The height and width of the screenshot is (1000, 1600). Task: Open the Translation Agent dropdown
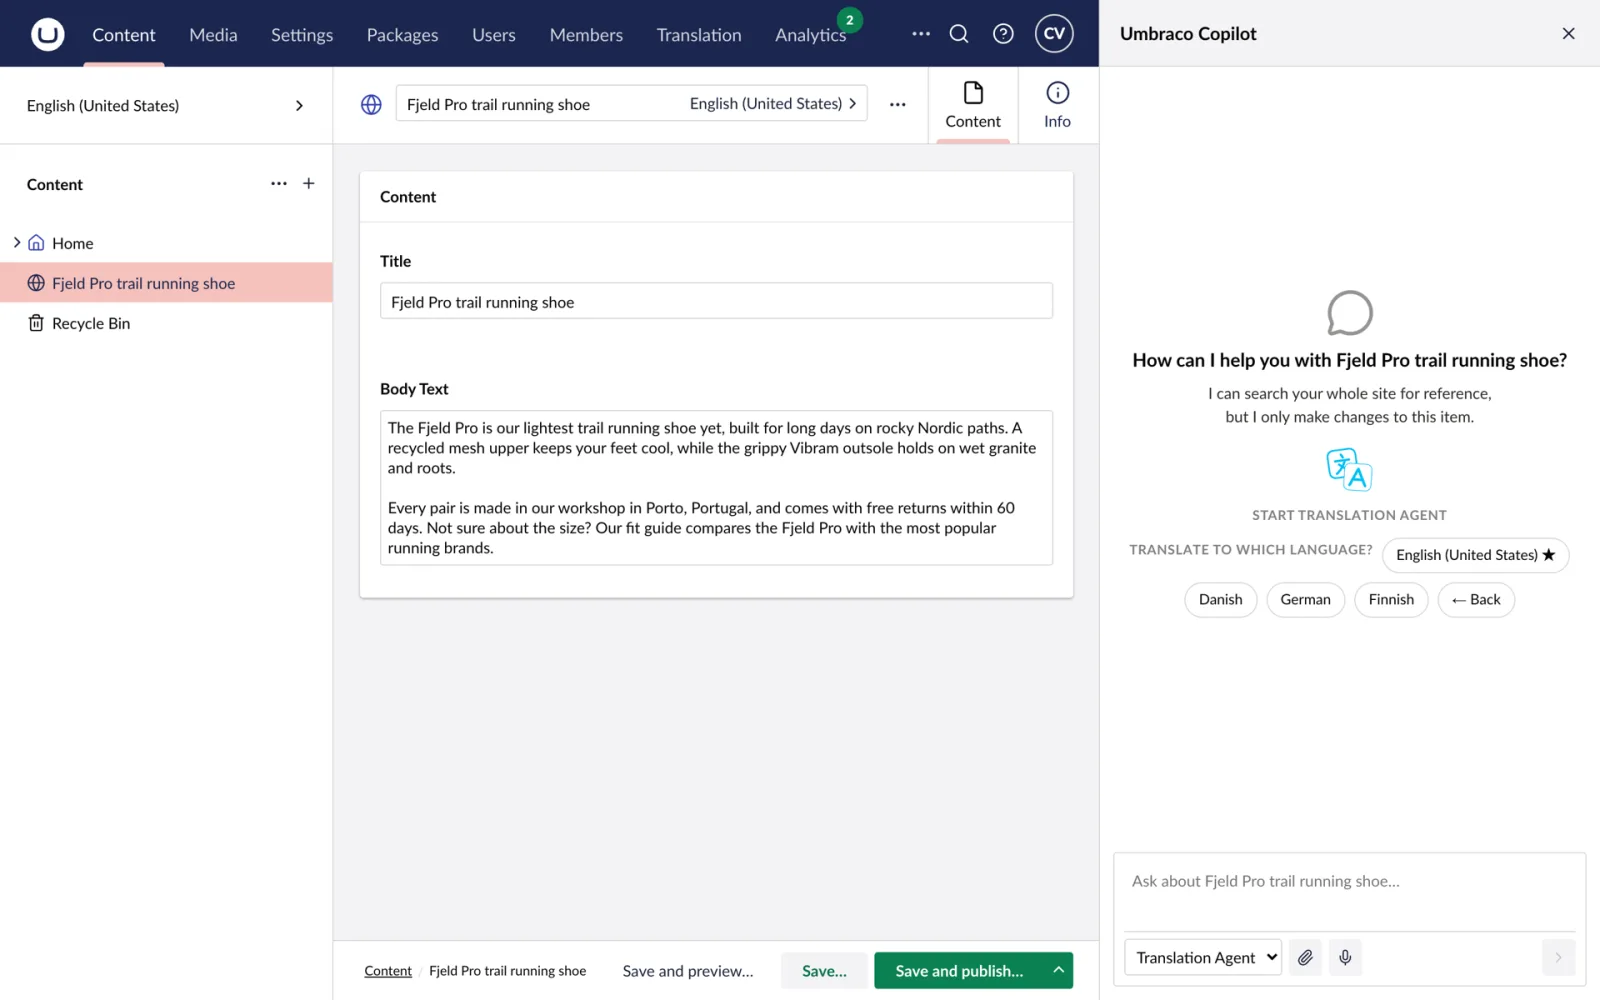pos(1203,957)
